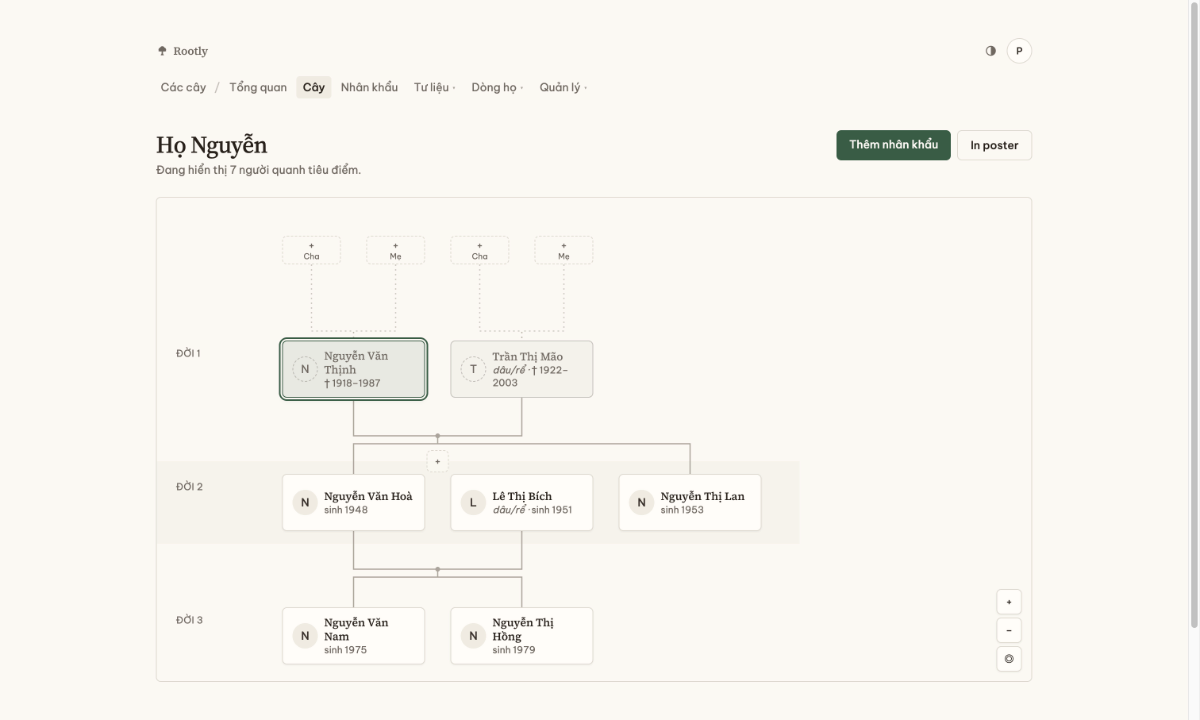Open the Nguyễn Thị Hồng card

[521, 636]
